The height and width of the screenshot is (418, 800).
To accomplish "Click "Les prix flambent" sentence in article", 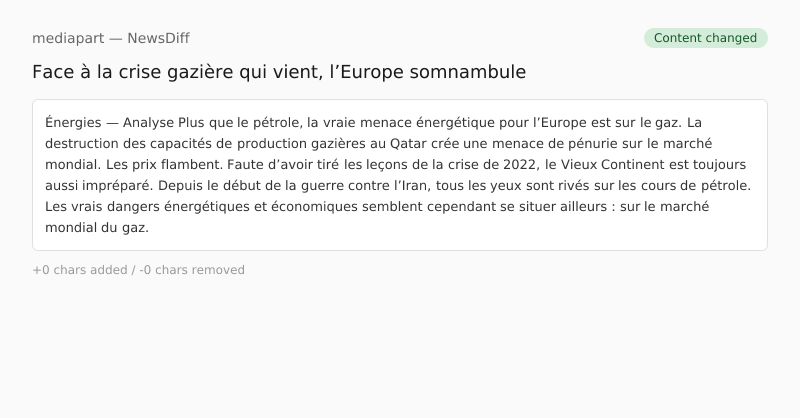I will (161, 165).
